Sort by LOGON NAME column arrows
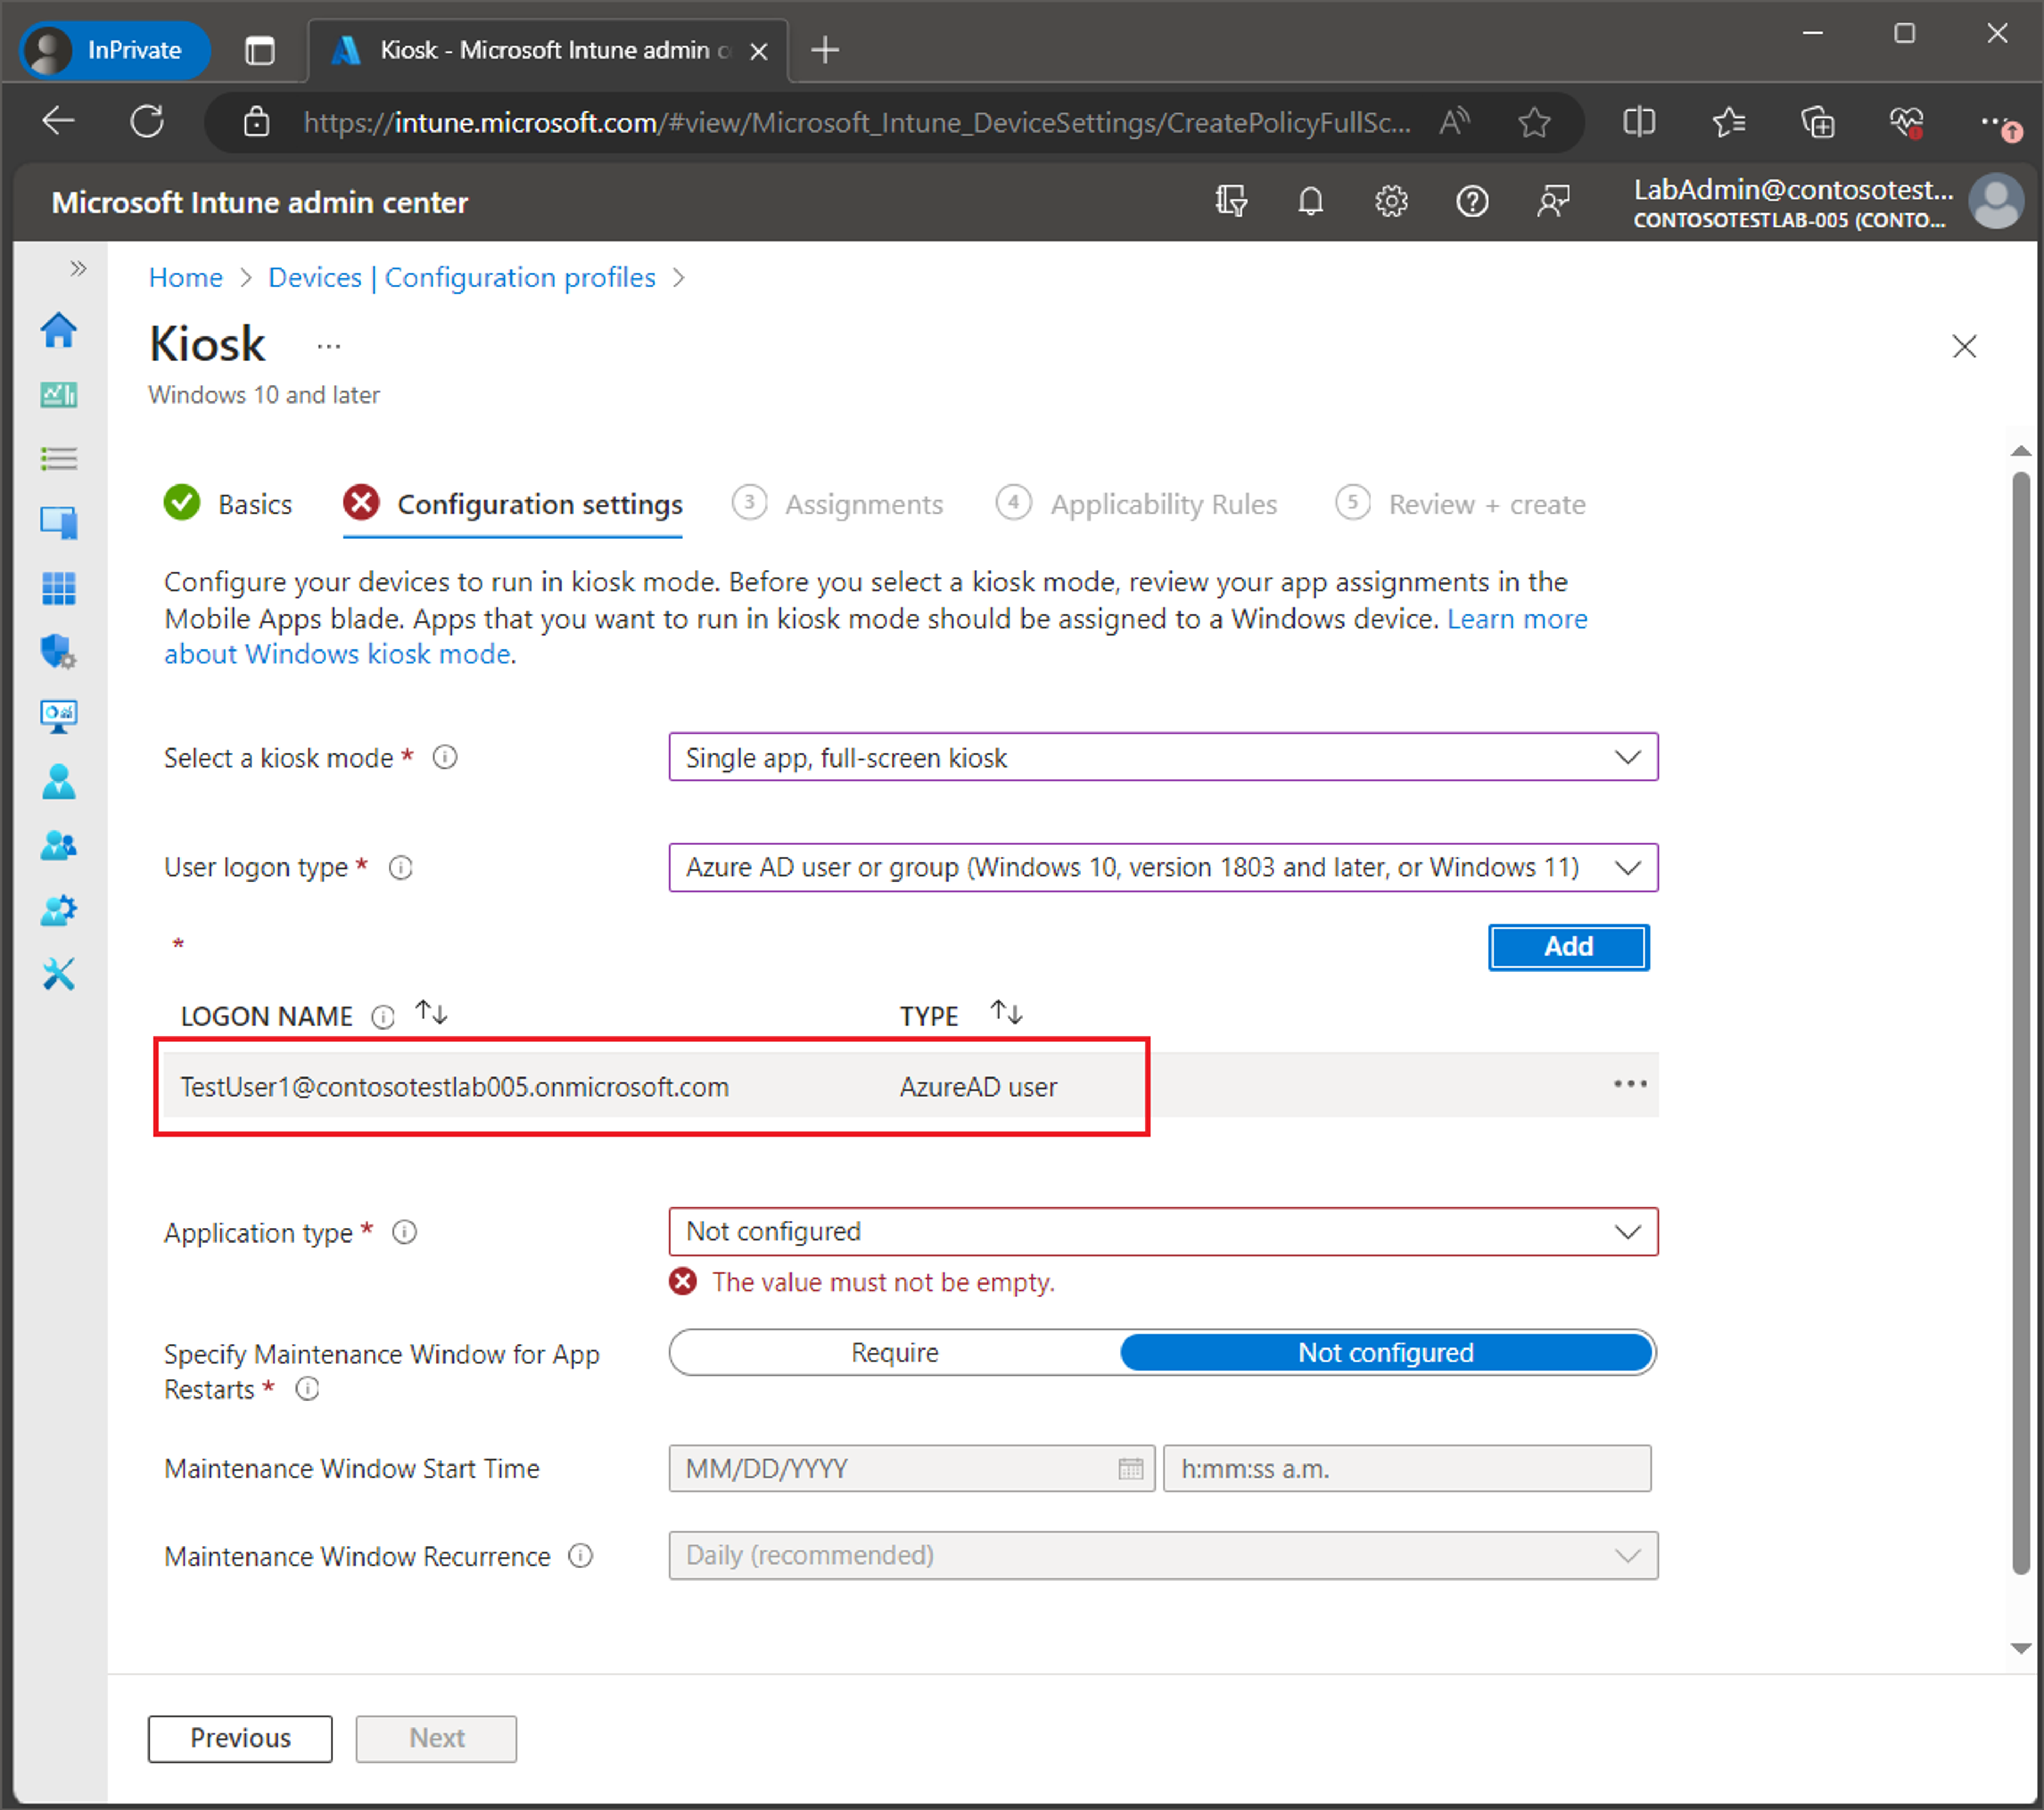This screenshot has width=2044, height=1810. (x=432, y=1013)
